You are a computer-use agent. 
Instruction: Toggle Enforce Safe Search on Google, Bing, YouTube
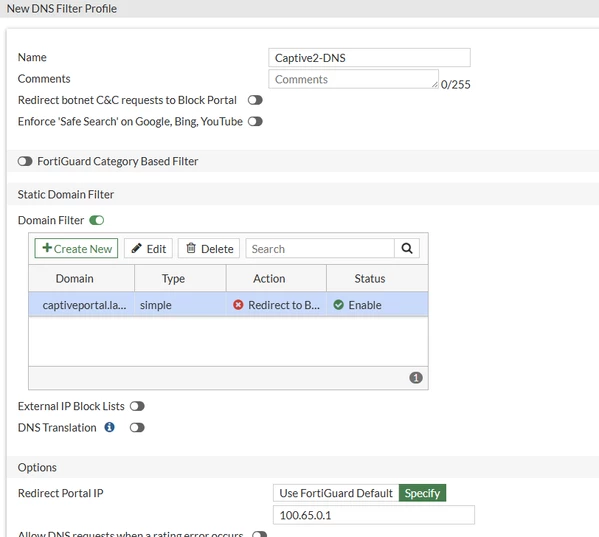(255, 121)
